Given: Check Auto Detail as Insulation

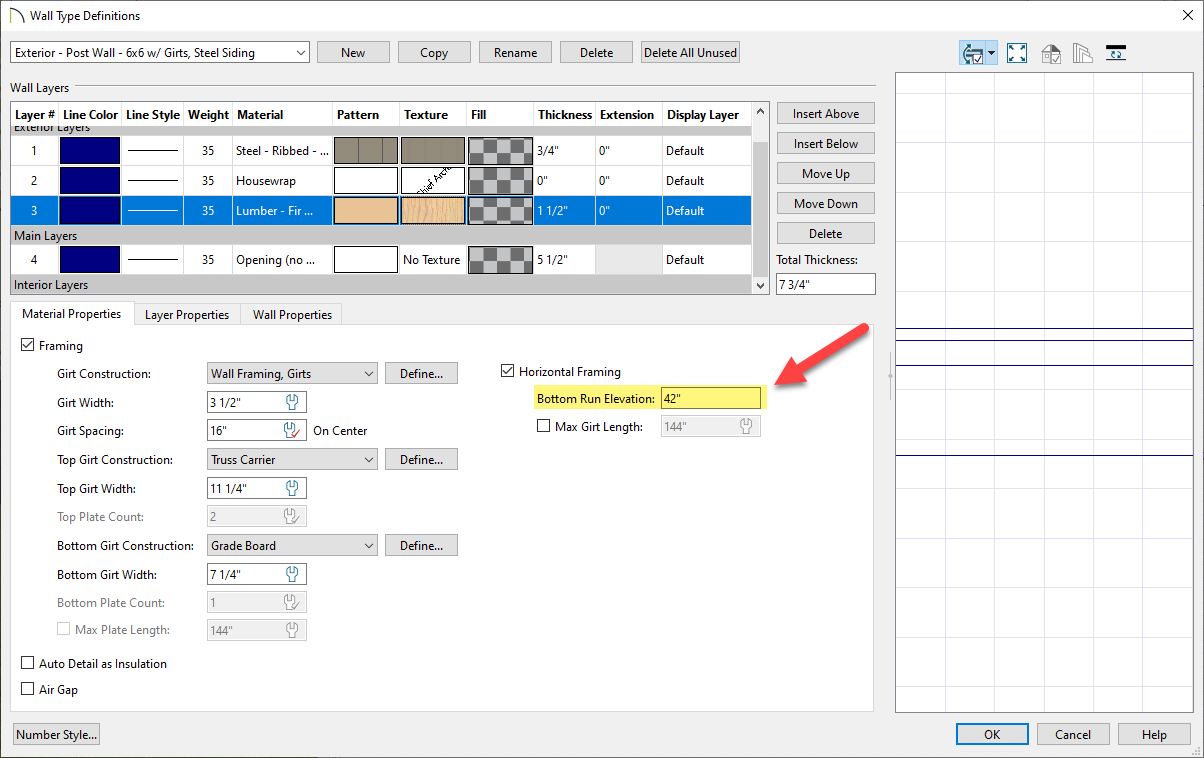Looking at the screenshot, I should click(x=27, y=664).
